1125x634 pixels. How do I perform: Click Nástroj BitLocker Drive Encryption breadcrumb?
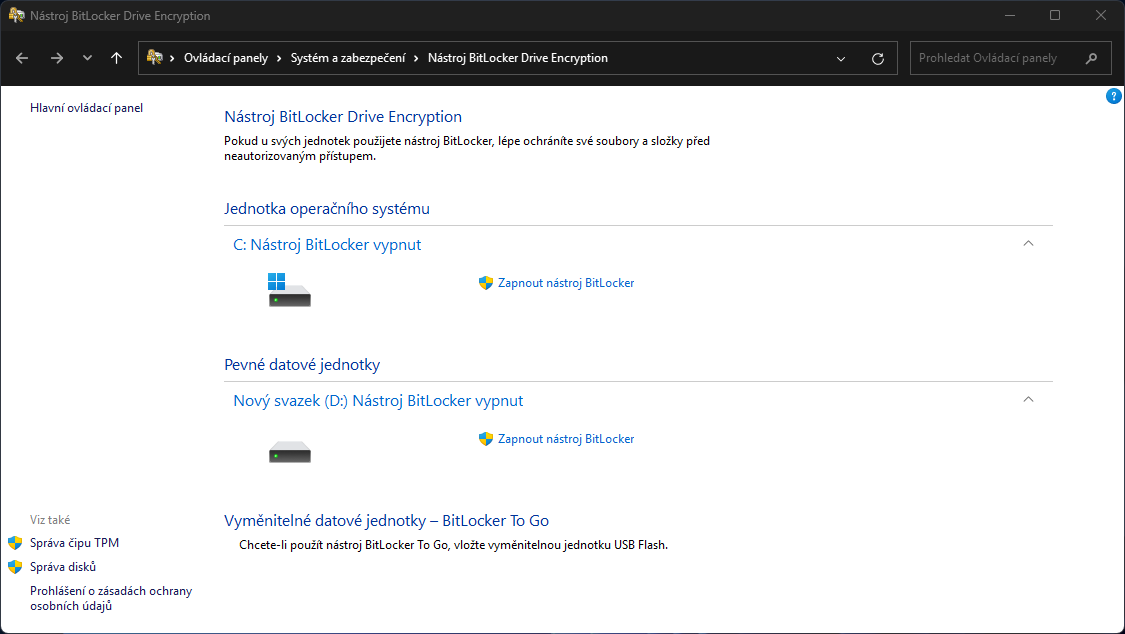pos(517,58)
